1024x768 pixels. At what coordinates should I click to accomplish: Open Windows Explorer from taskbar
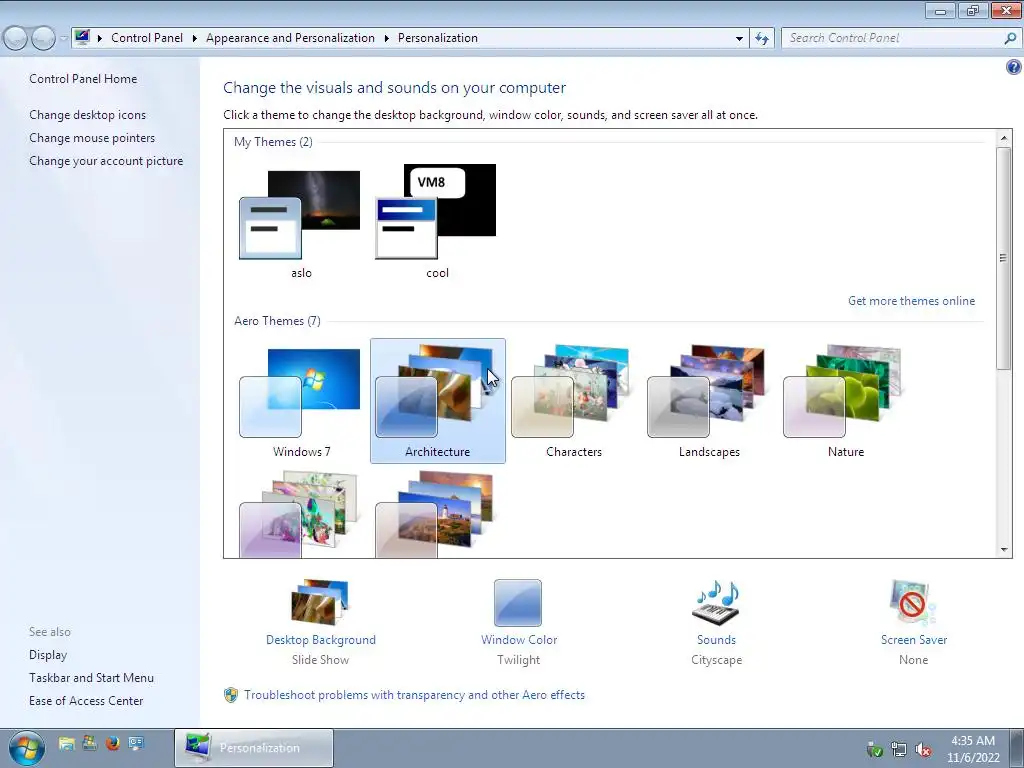67,743
